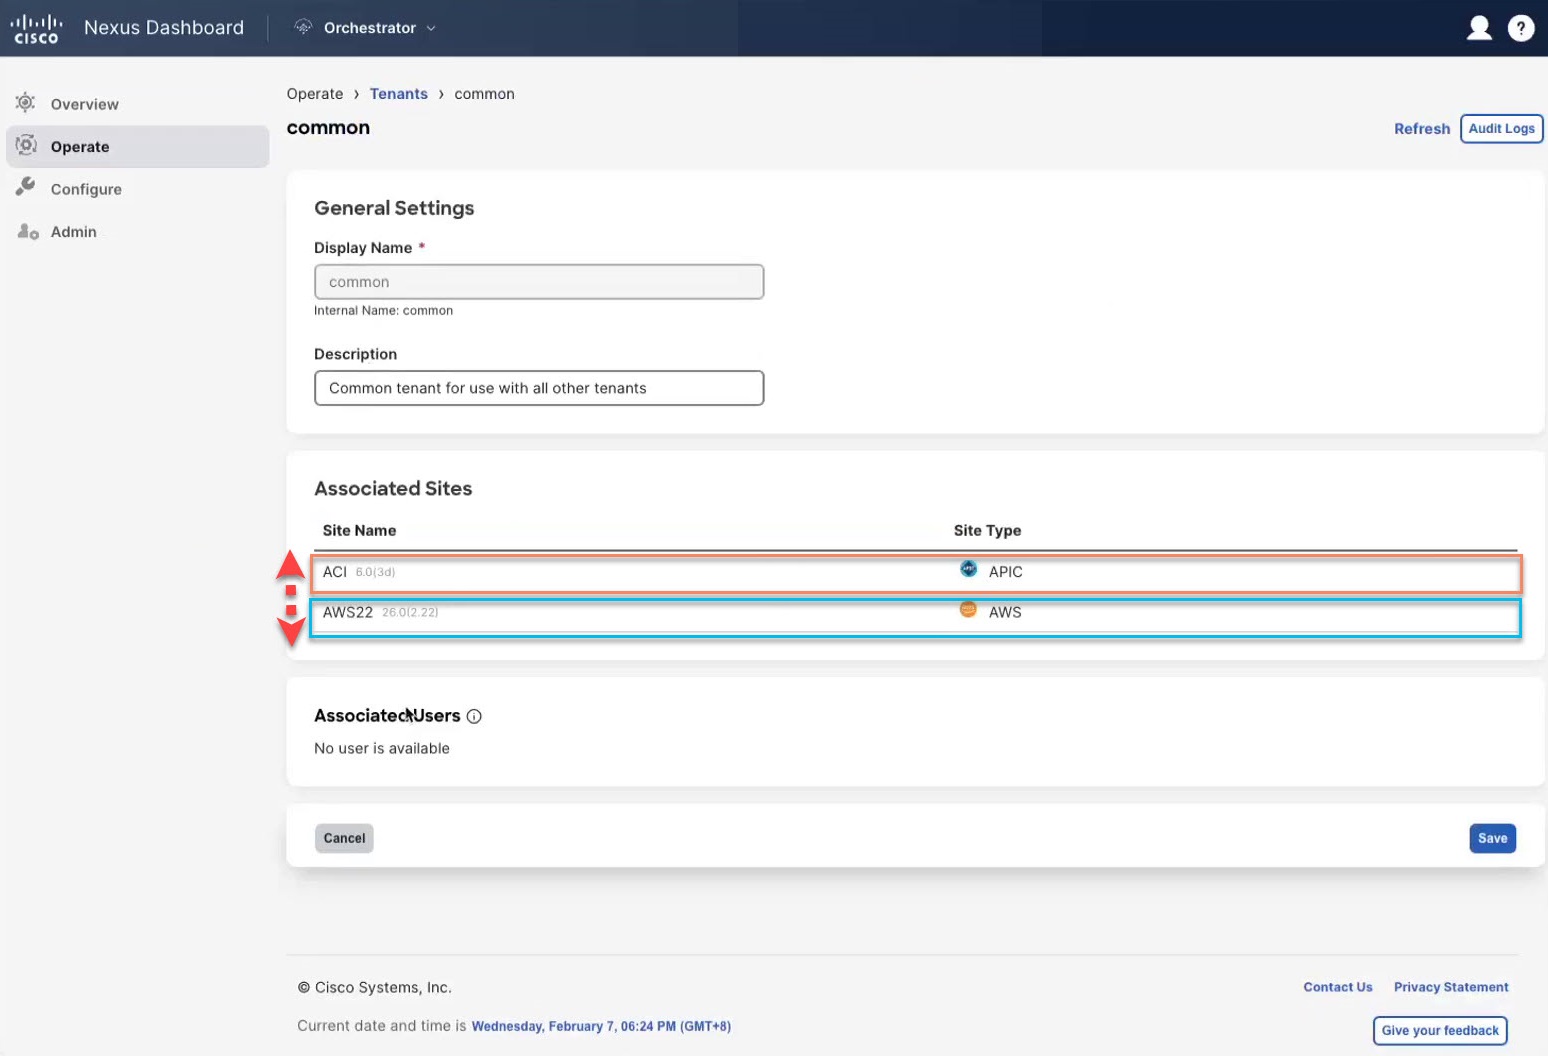Open the Privacy Statement link
Viewport: 1548px width, 1056px height.
pos(1451,987)
